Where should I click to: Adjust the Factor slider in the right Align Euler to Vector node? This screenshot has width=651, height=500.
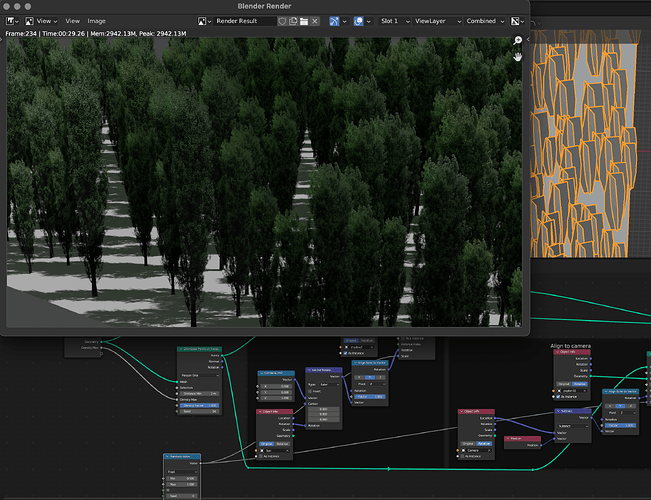pos(620,425)
